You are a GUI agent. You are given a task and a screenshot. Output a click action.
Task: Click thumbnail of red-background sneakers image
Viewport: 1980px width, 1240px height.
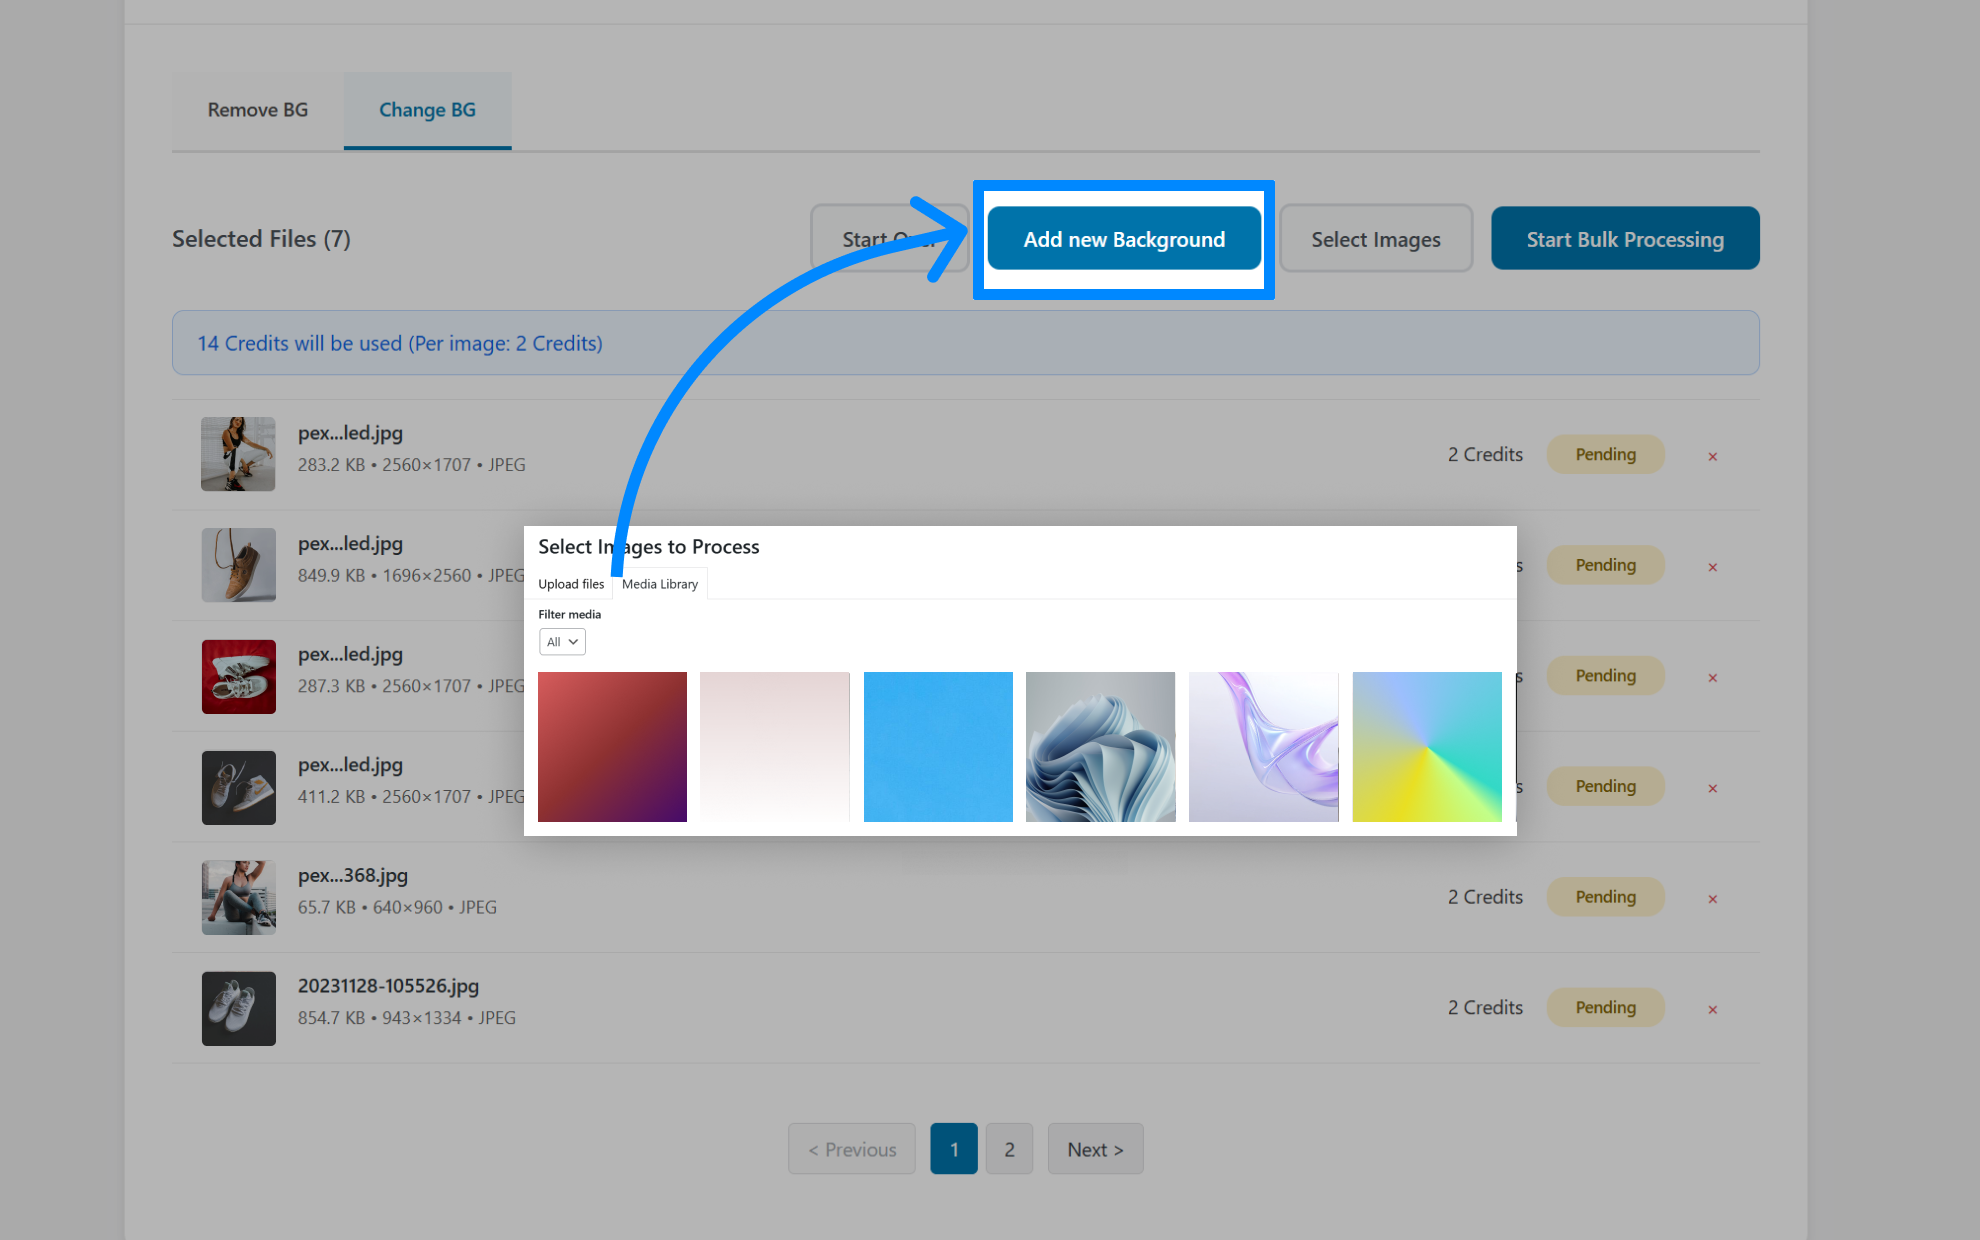point(238,676)
